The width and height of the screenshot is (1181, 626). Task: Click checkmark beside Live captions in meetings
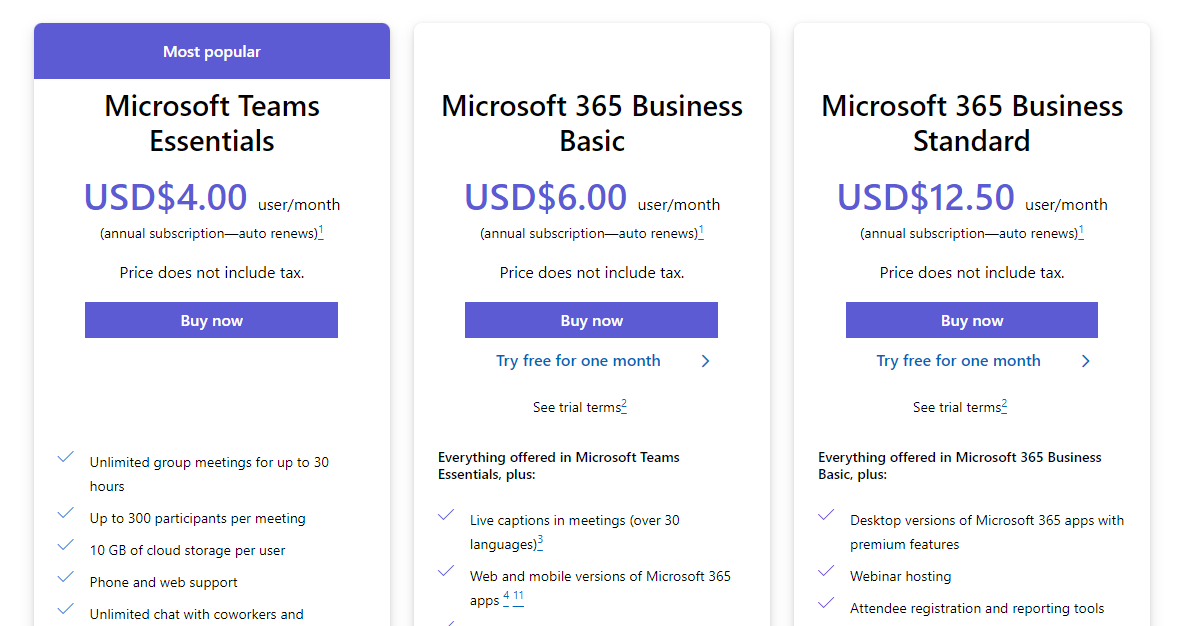point(446,515)
